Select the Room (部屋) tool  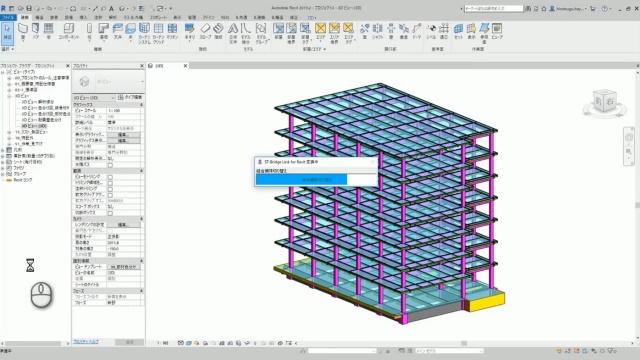click(x=278, y=31)
